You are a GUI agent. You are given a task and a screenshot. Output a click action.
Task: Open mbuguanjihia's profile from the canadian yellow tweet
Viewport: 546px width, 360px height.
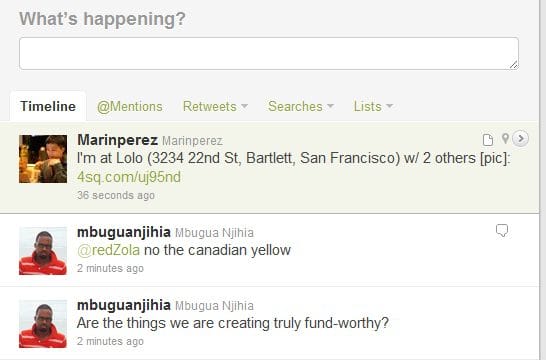coord(124,232)
